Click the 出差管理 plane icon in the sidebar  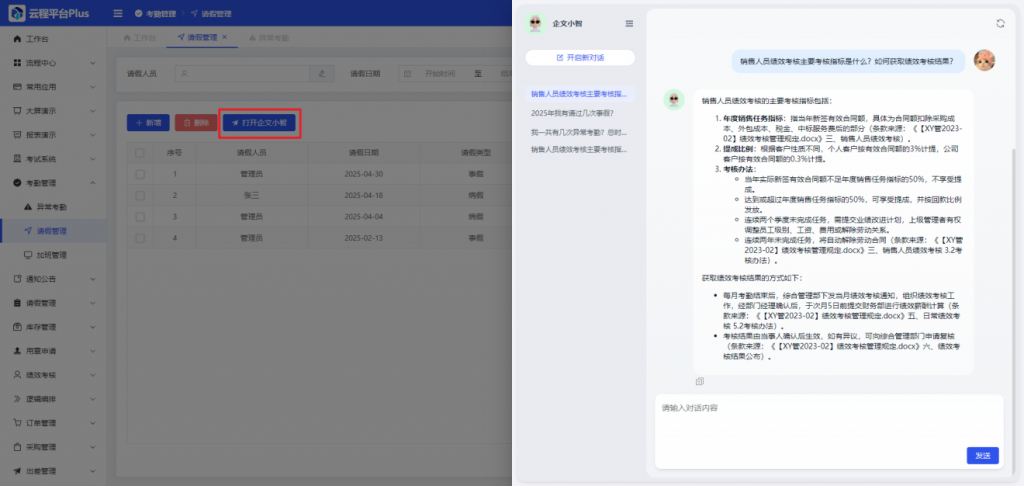click(x=17, y=471)
